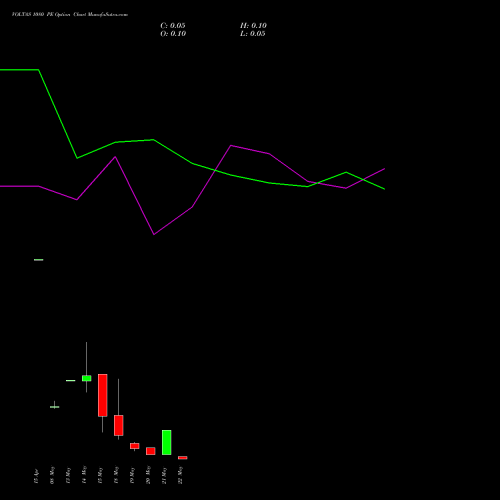The height and width of the screenshot is (500, 500).
Task: Select the 19 May date label
Action: pyautogui.click(x=132, y=475)
